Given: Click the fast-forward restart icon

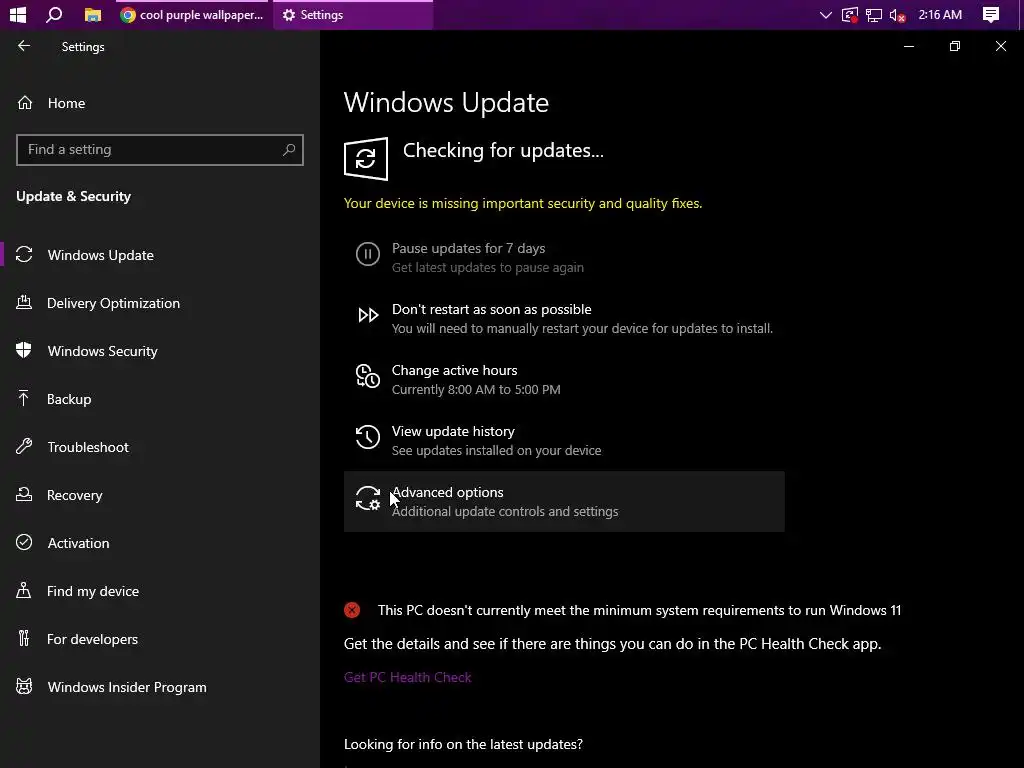Looking at the screenshot, I should tap(368, 315).
